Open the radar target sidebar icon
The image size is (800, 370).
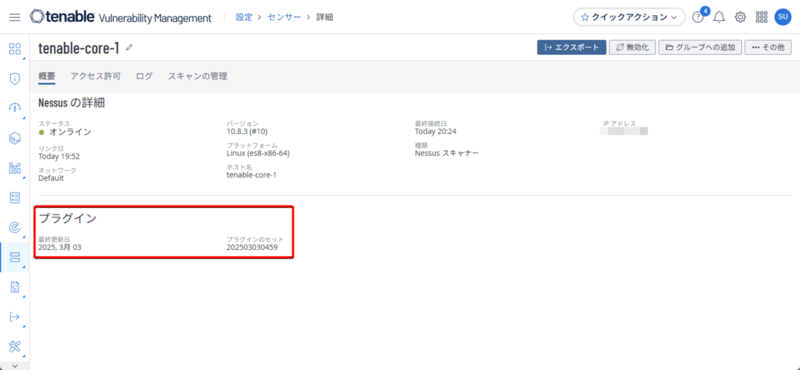click(15, 228)
